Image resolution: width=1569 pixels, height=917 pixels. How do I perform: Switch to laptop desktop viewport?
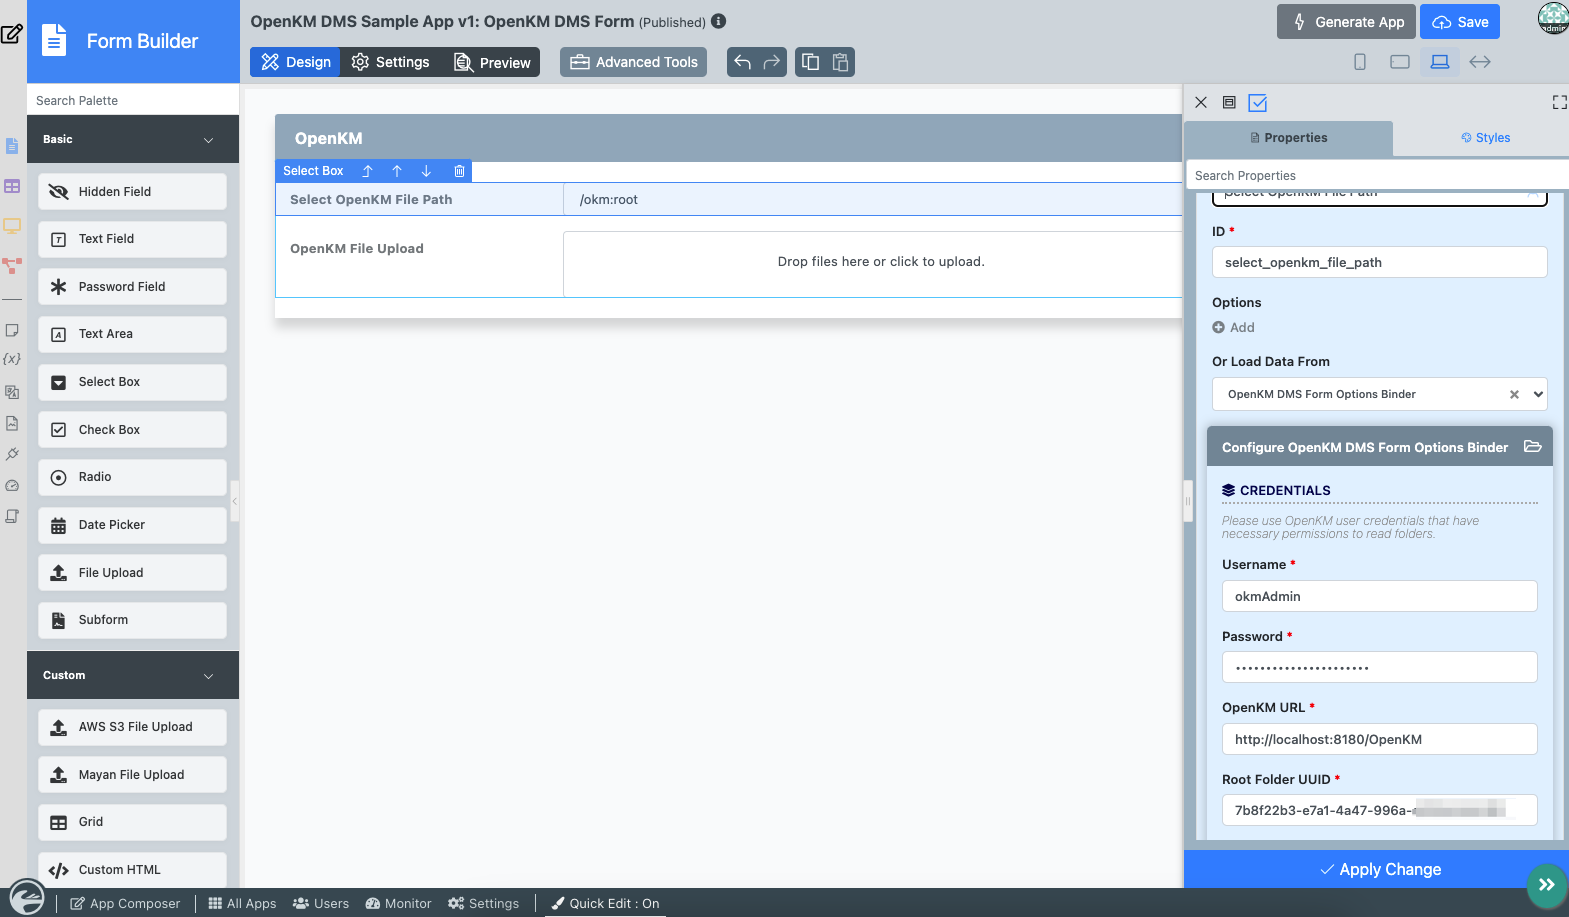(x=1440, y=62)
